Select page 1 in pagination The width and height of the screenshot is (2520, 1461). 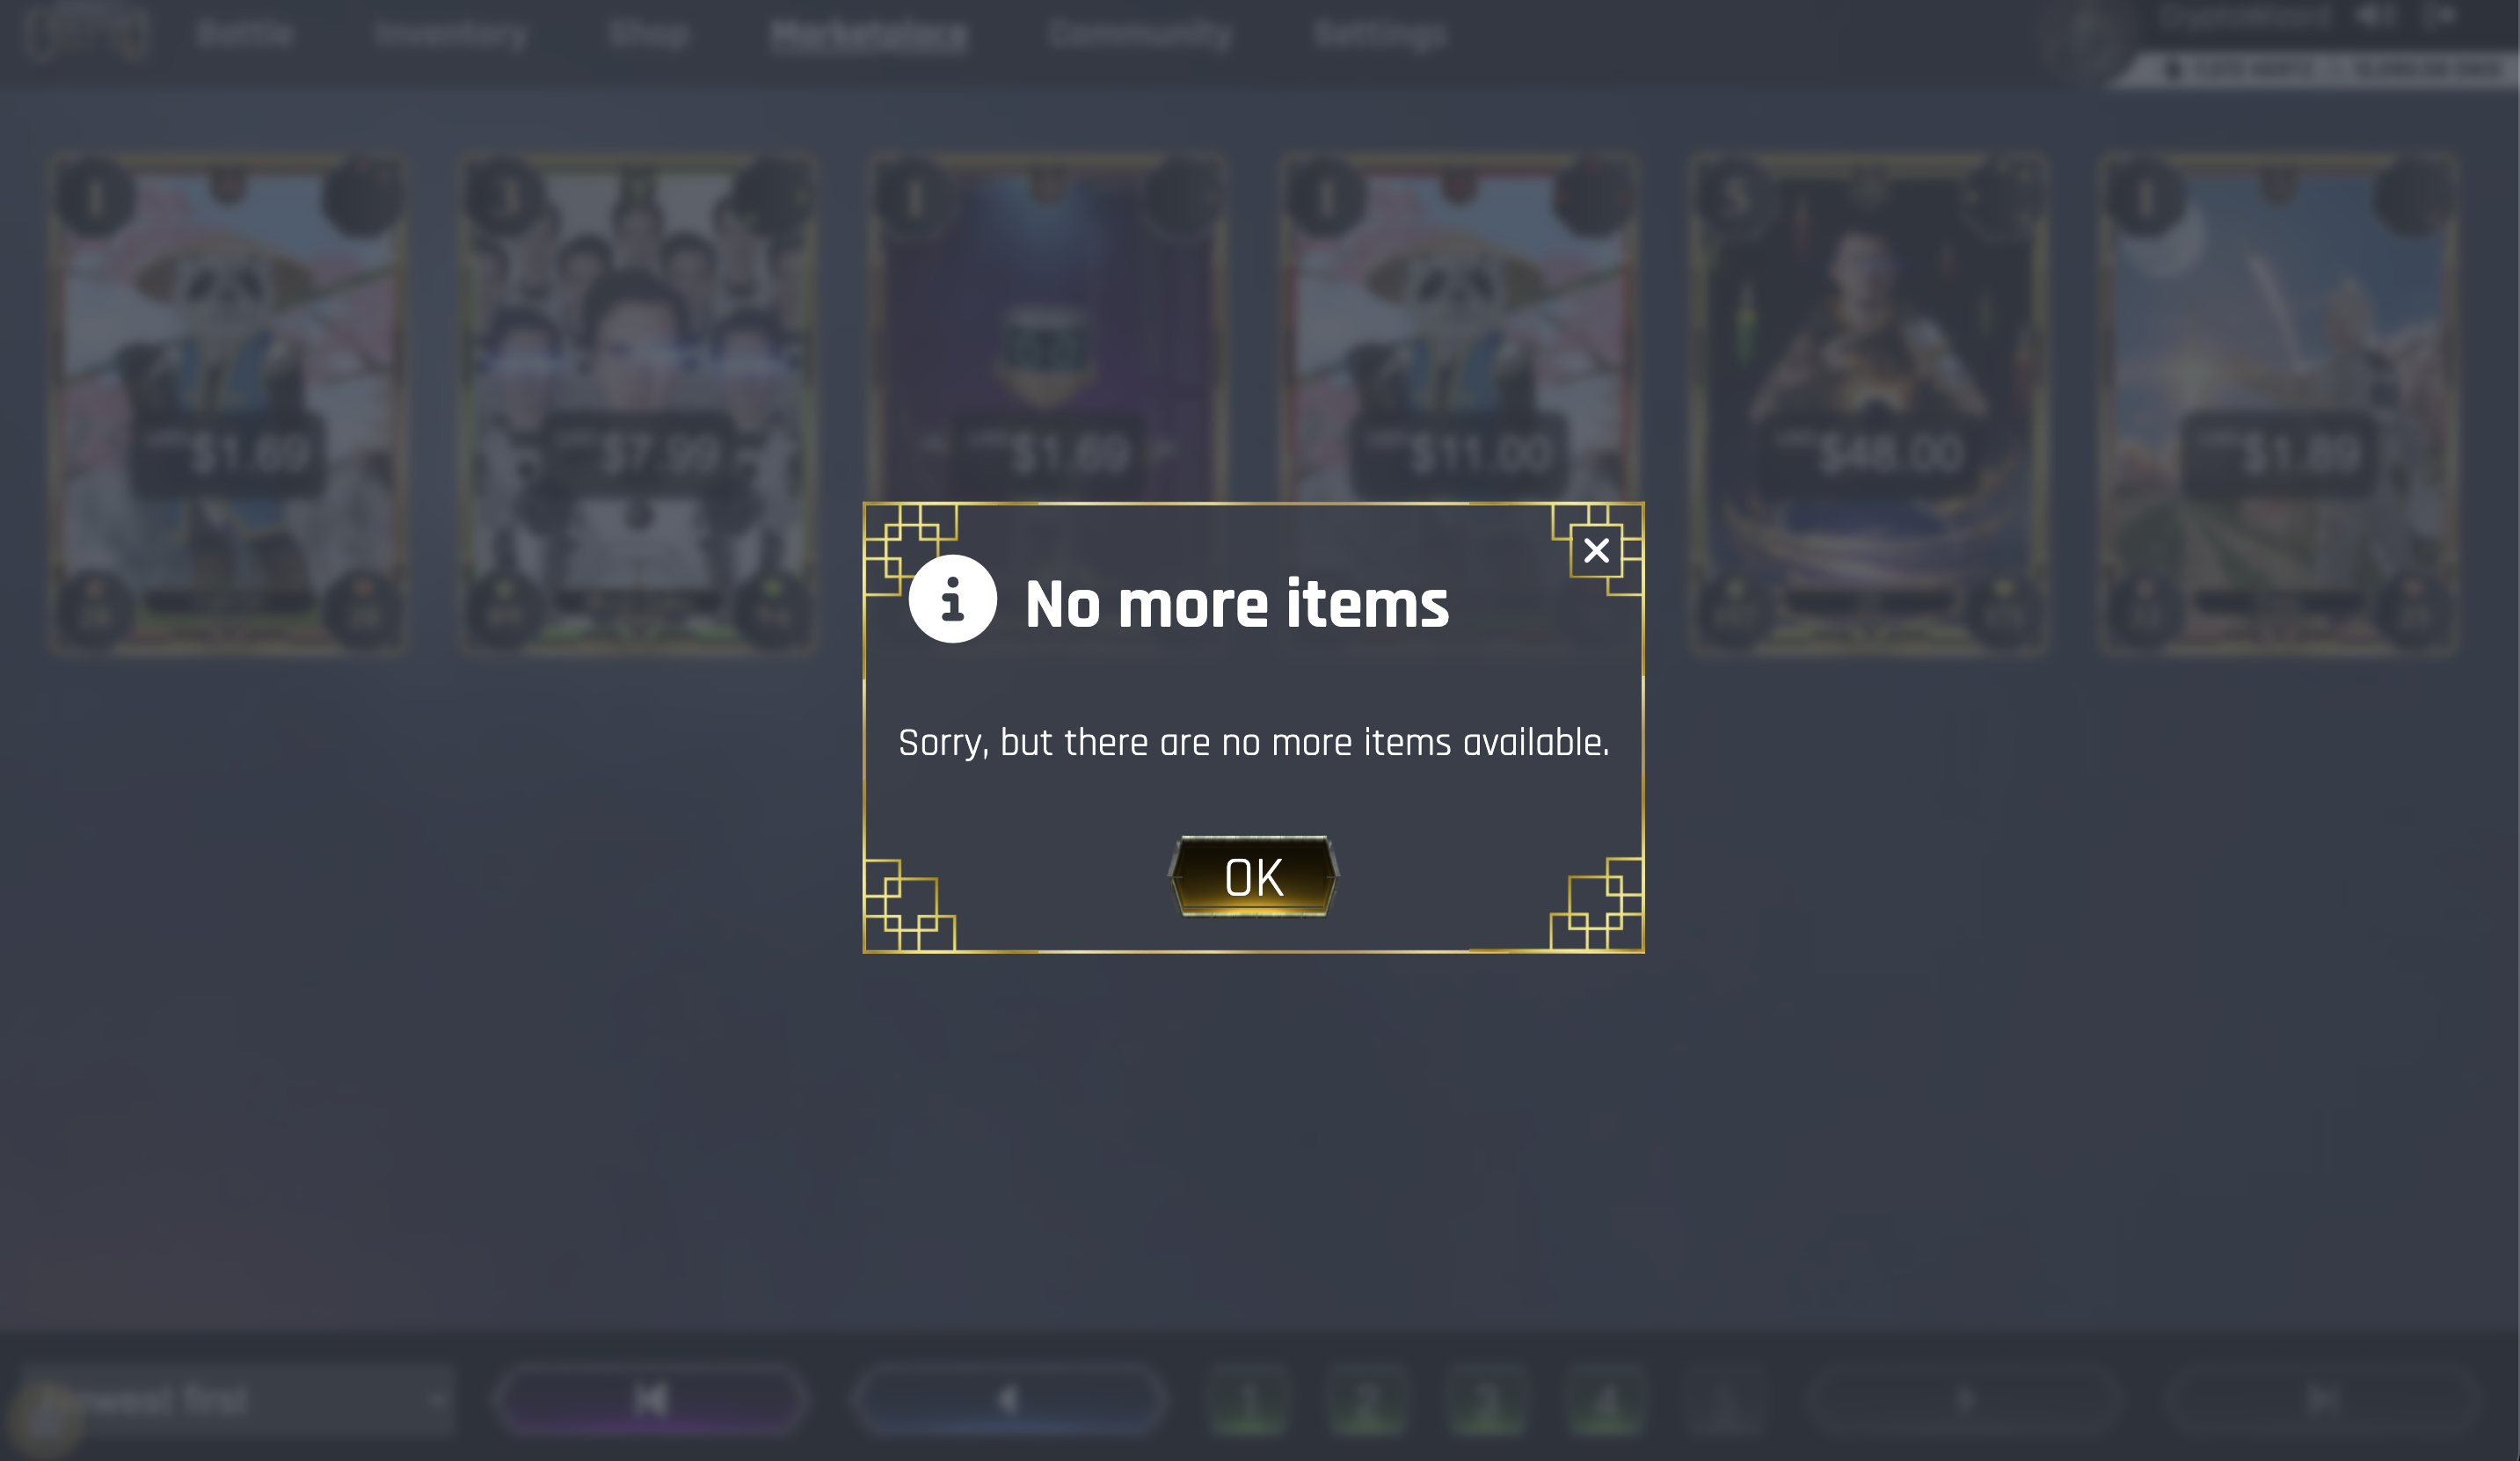click(x=1249, y=1399)
